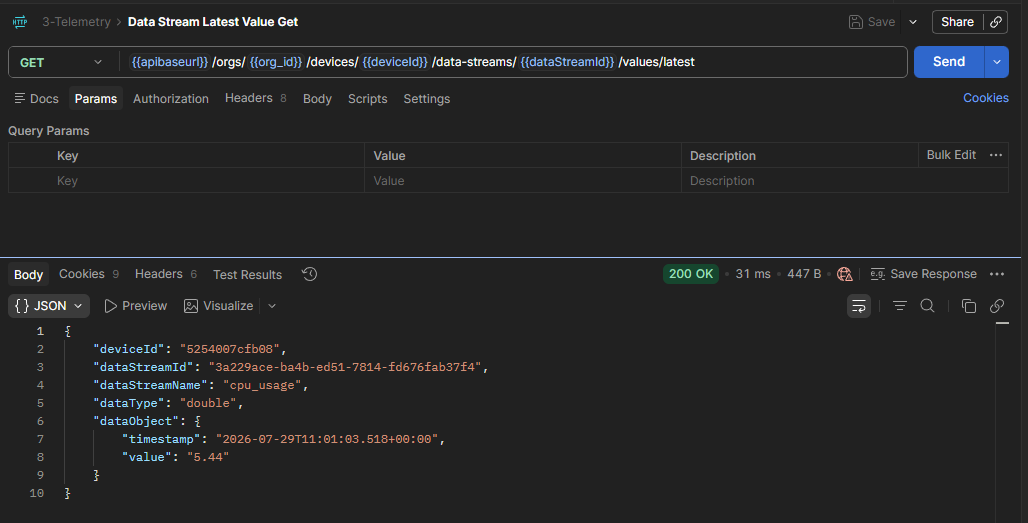
Task: Click the "cpu_usage" value
Action: [262, 385]
